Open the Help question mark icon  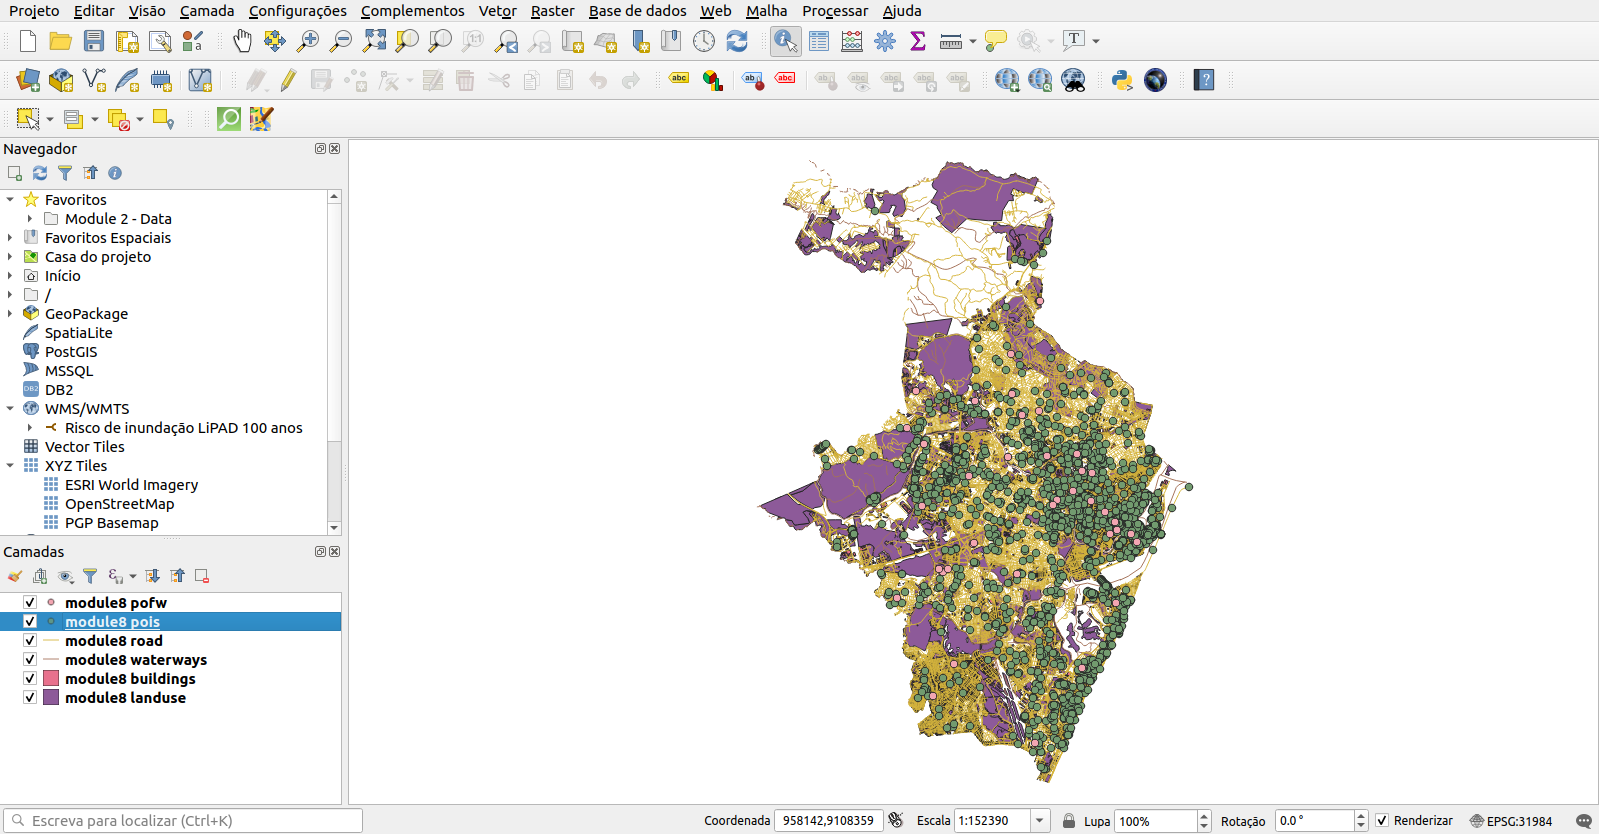tap(1204, 80)
